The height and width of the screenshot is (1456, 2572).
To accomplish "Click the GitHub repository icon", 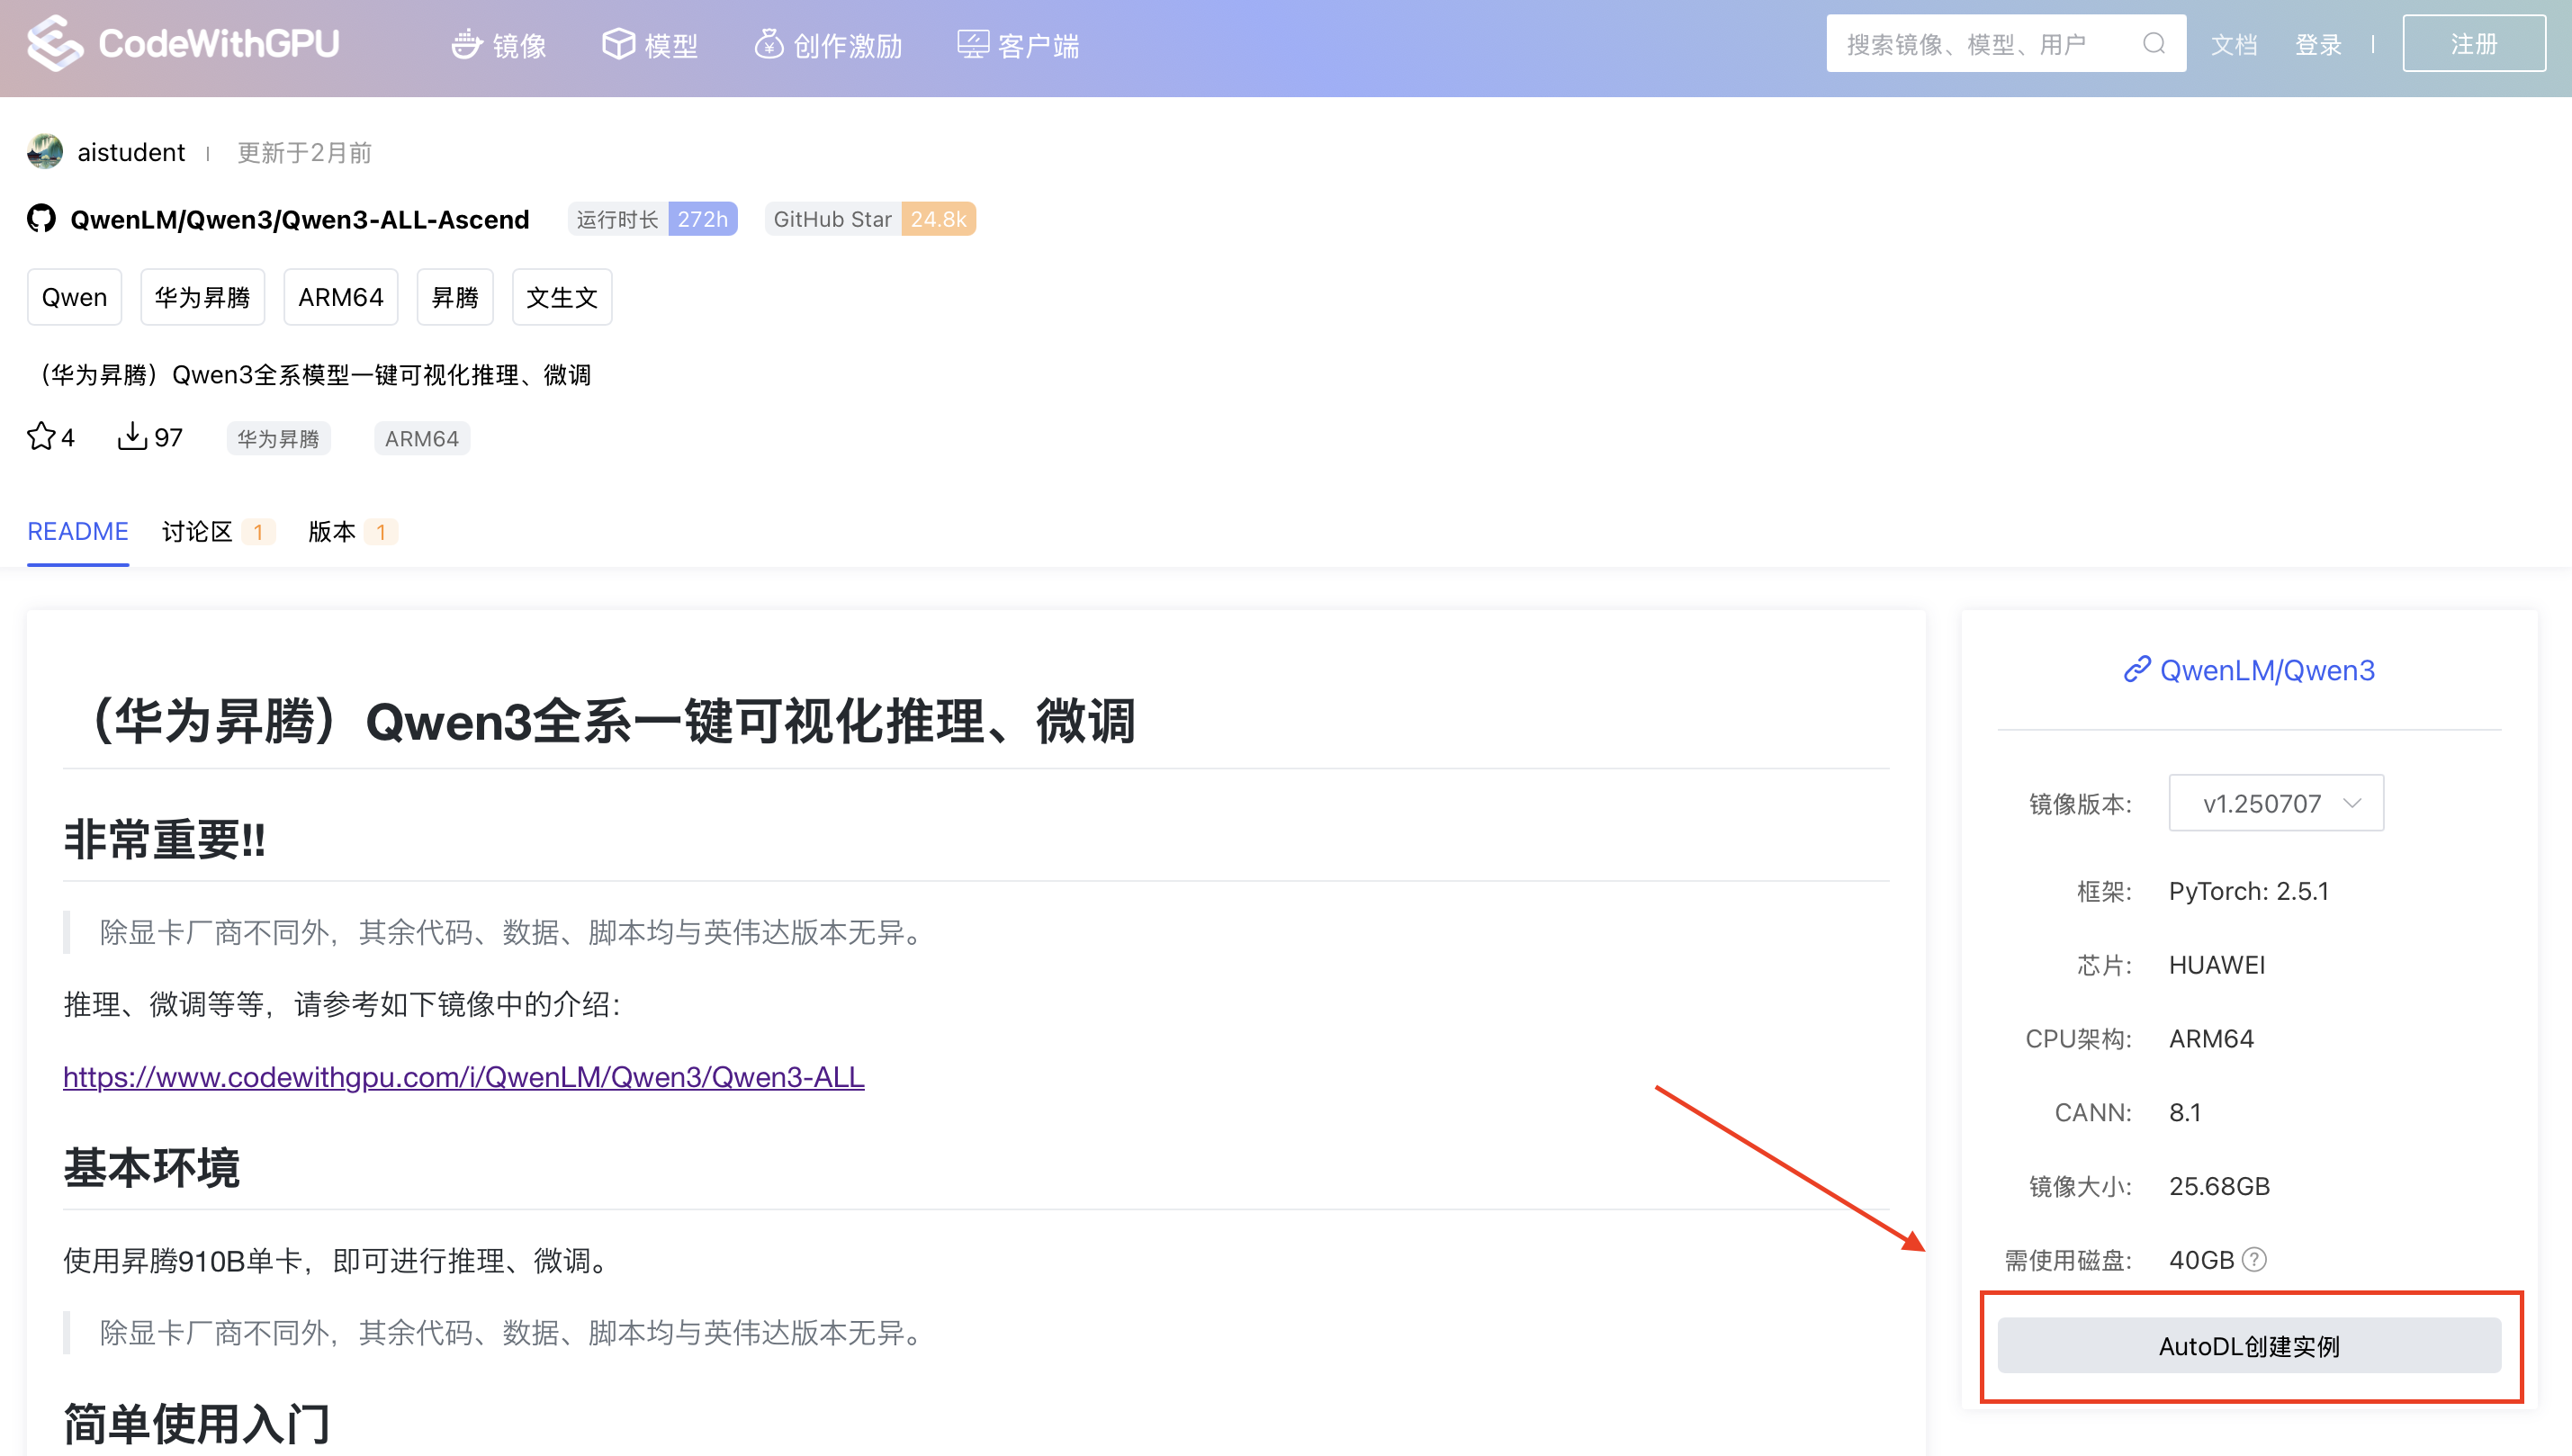I will click(x=41, y=219).
